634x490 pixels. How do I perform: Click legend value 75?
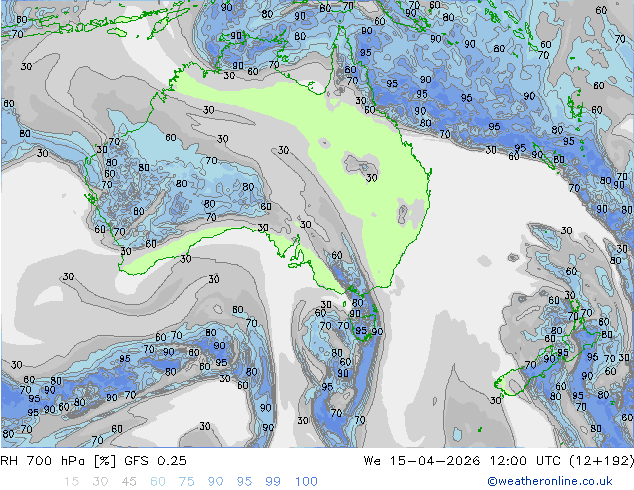tap(187, 482)
